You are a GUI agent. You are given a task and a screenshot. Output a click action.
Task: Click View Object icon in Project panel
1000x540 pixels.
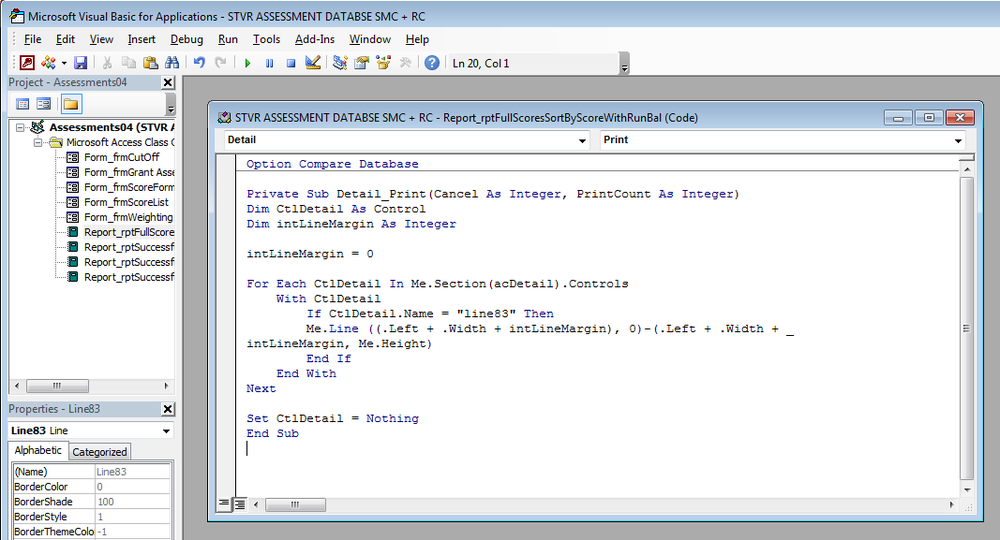pos(43,104)
